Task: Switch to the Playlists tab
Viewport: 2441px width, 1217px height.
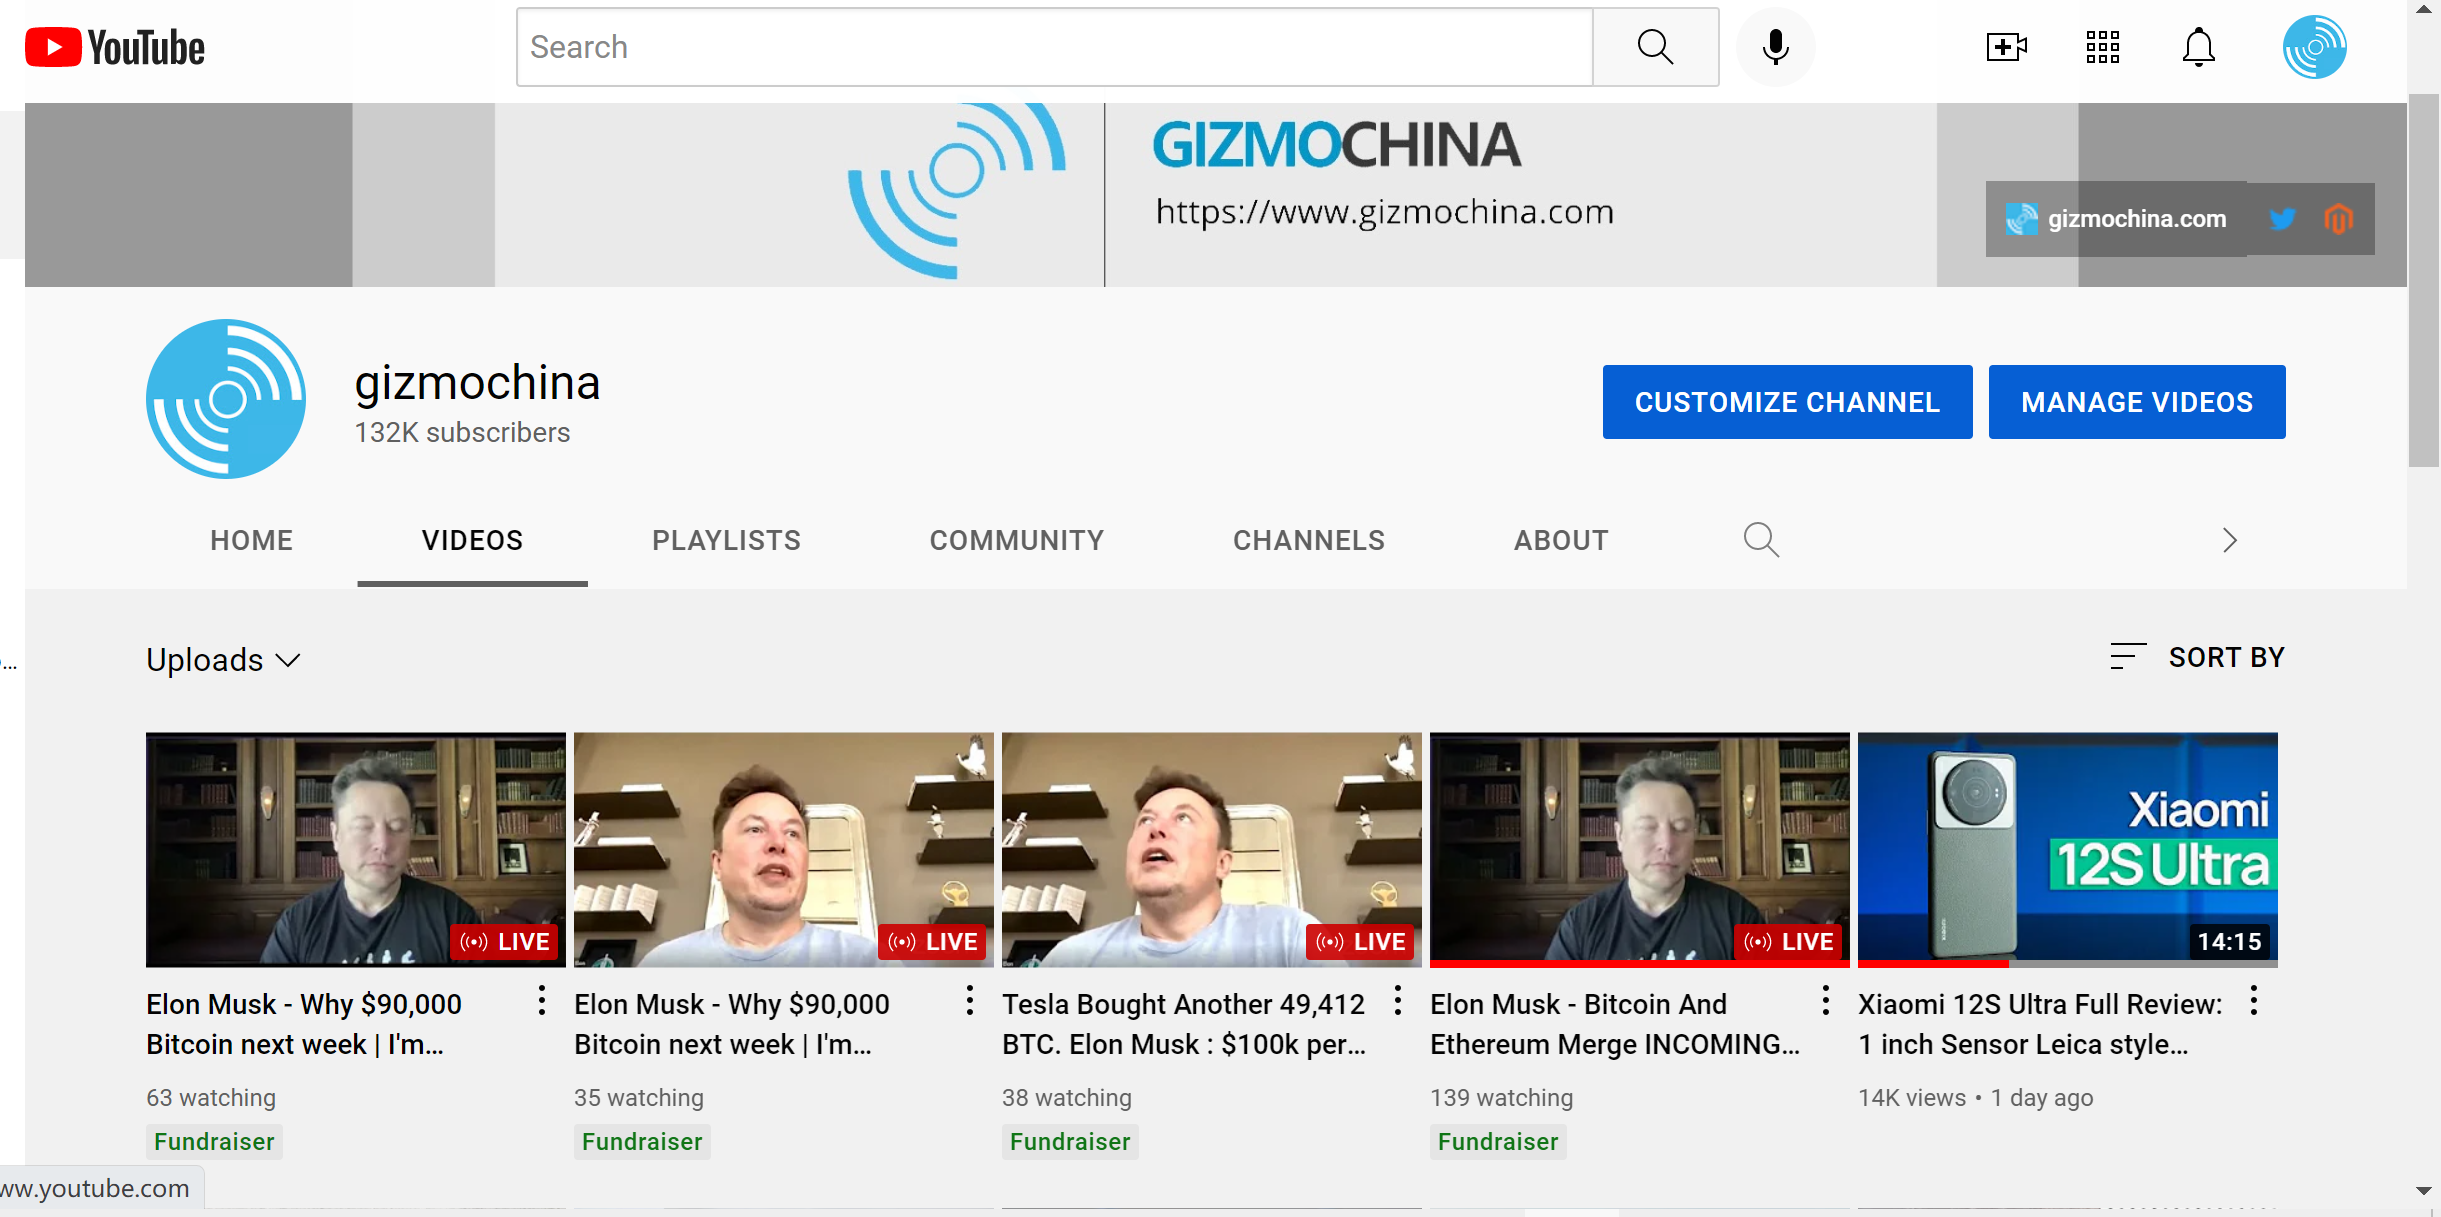Action: point(726,540)
